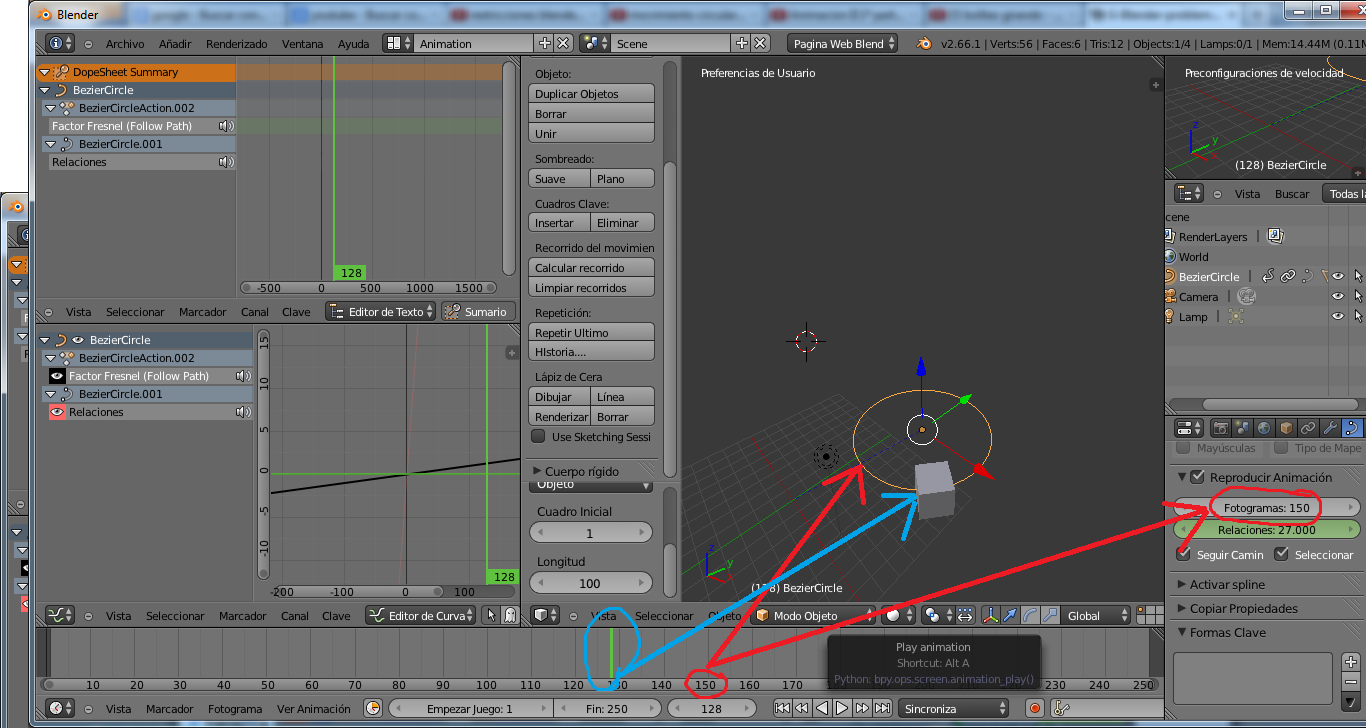Open the Renderizado menu
1366x728 pixels.
tap(237, 44)
